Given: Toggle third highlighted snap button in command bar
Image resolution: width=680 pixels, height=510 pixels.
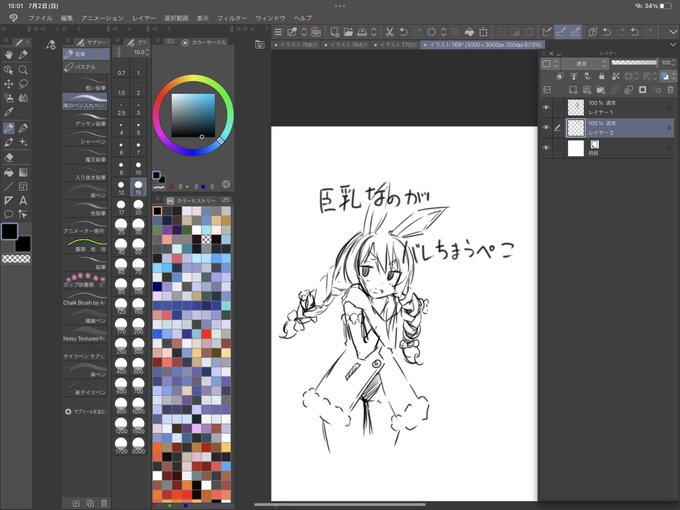Looking at the screenshot, I should click(x=575, y=32).
